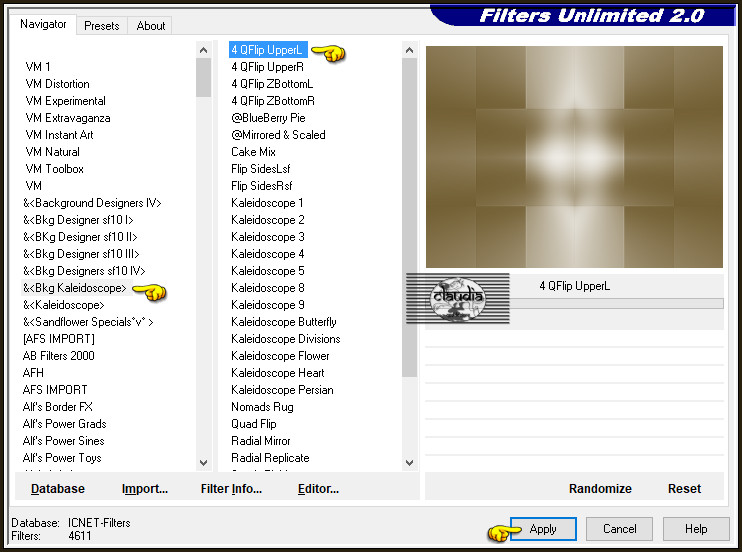Select Quad Flip filter
This screenshot has height=552, width=742.
click(254, 424)
